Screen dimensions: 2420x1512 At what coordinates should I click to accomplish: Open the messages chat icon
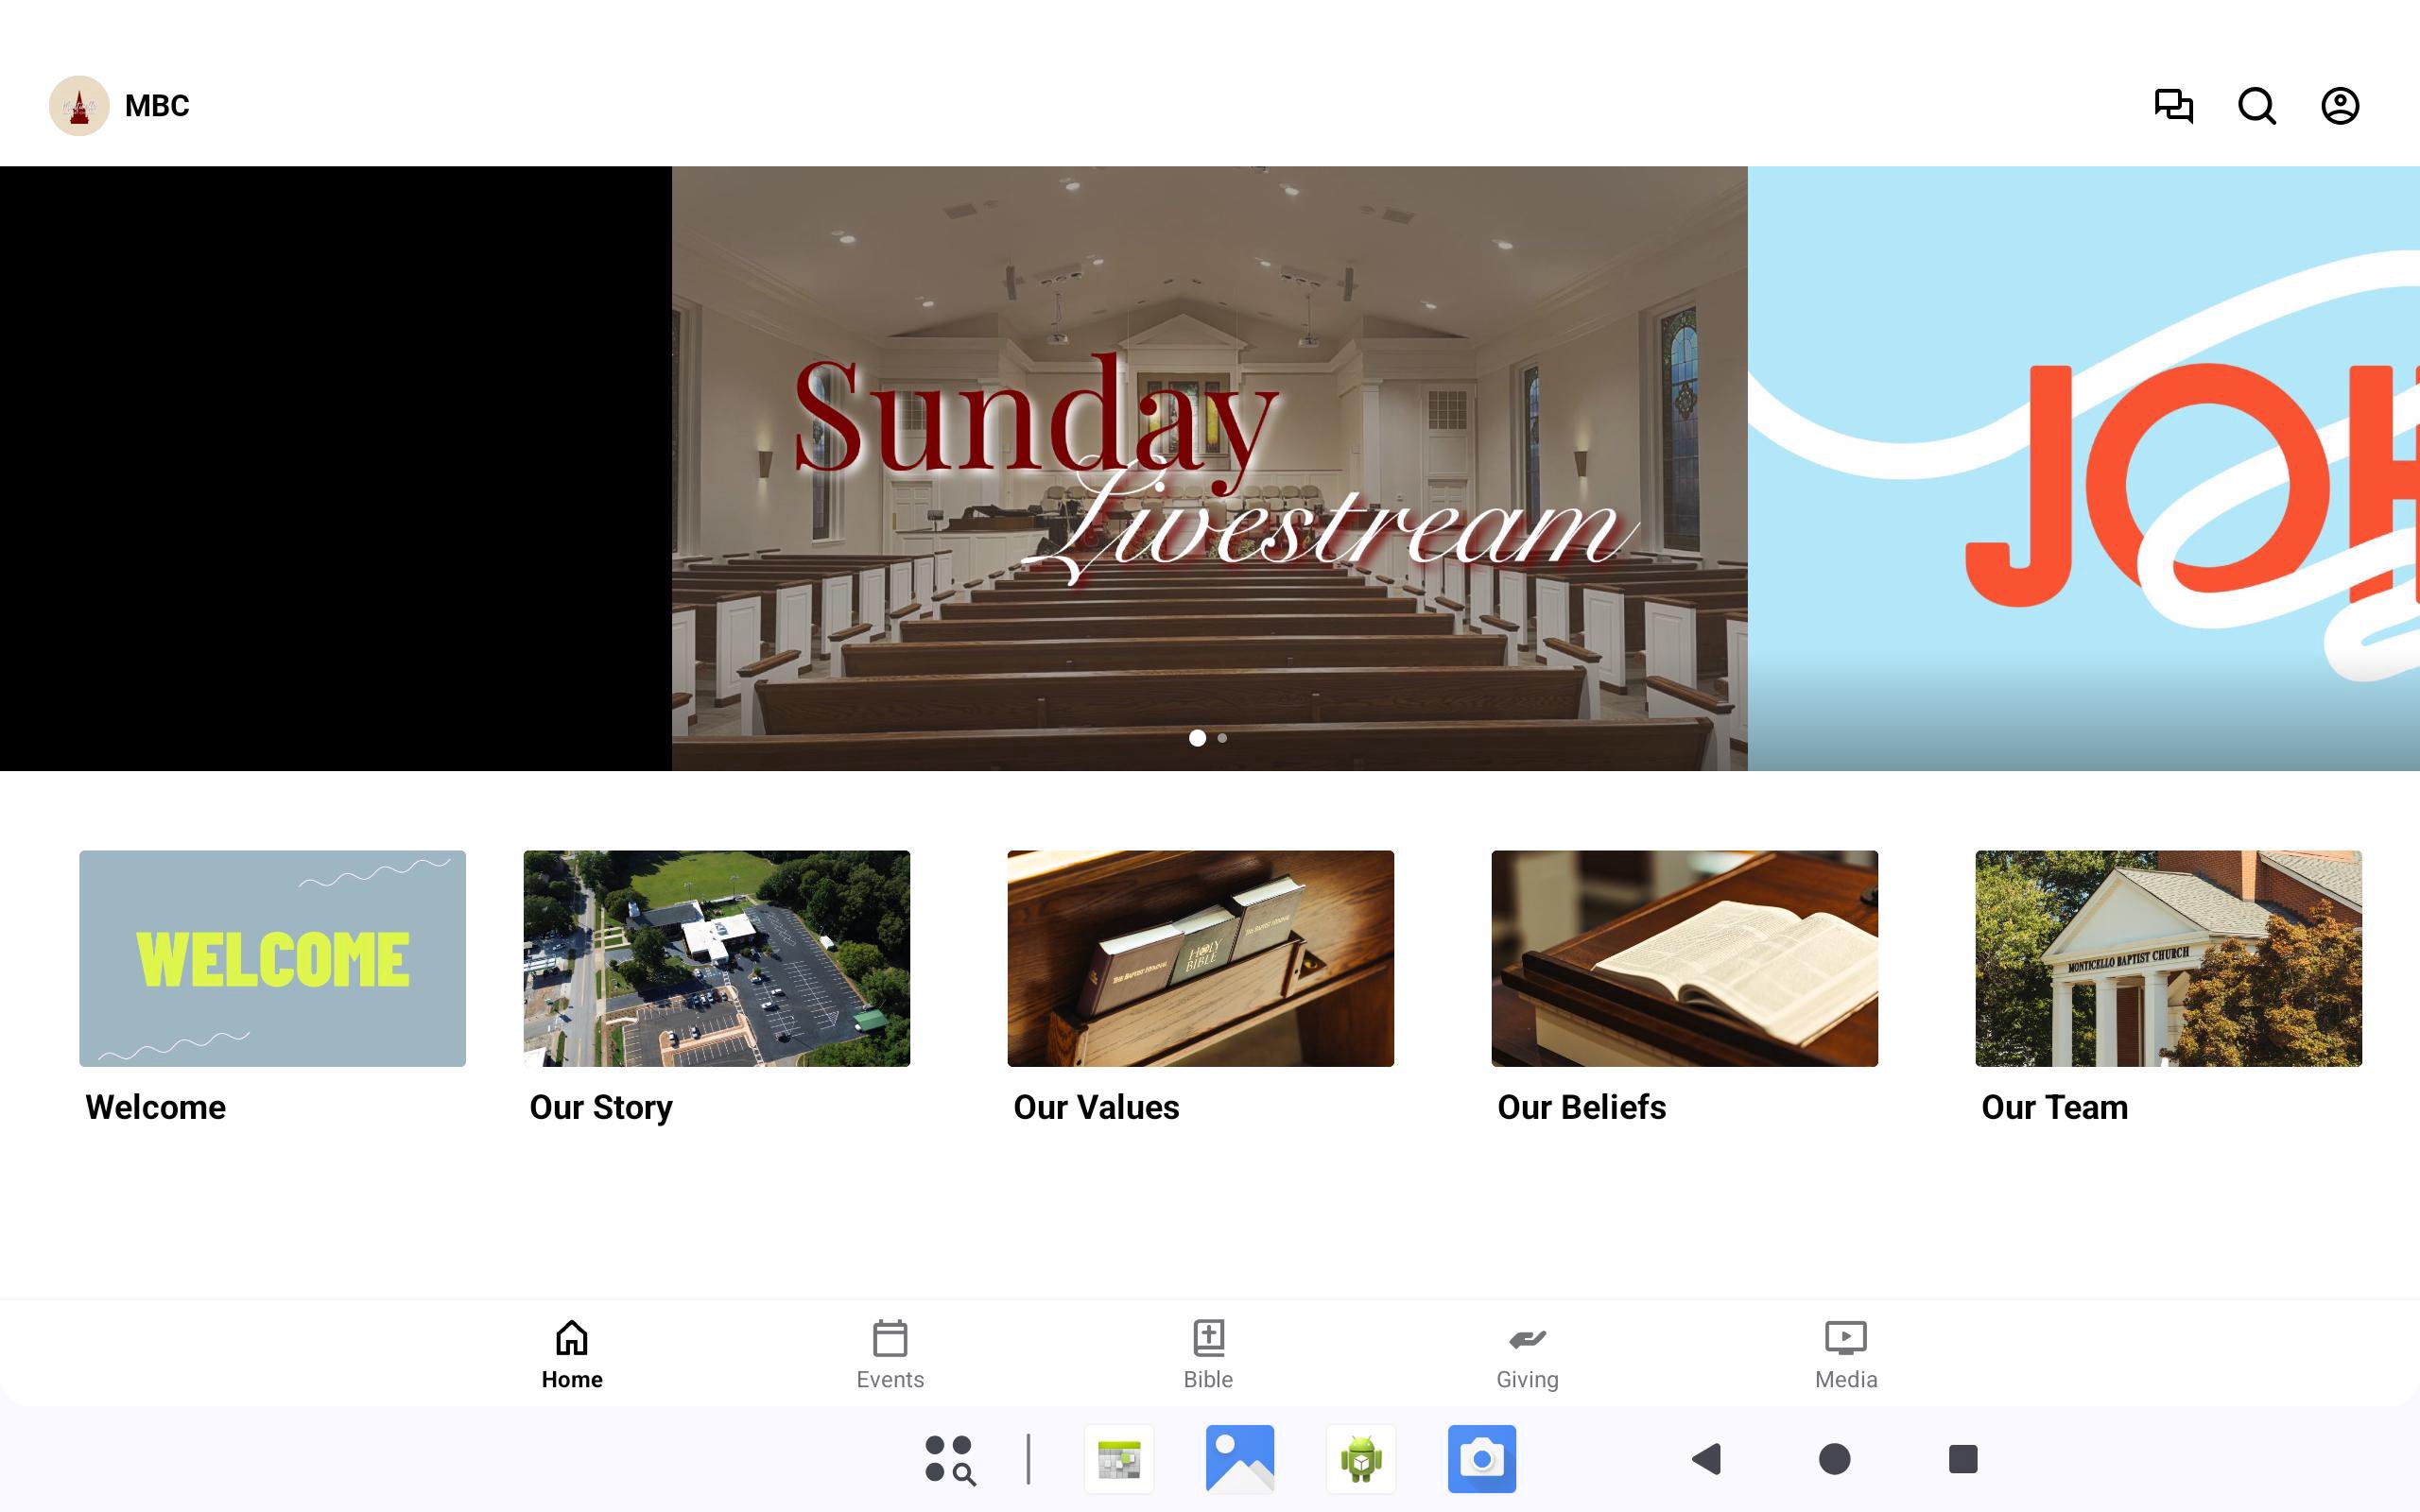click(x=2173, y=105)
